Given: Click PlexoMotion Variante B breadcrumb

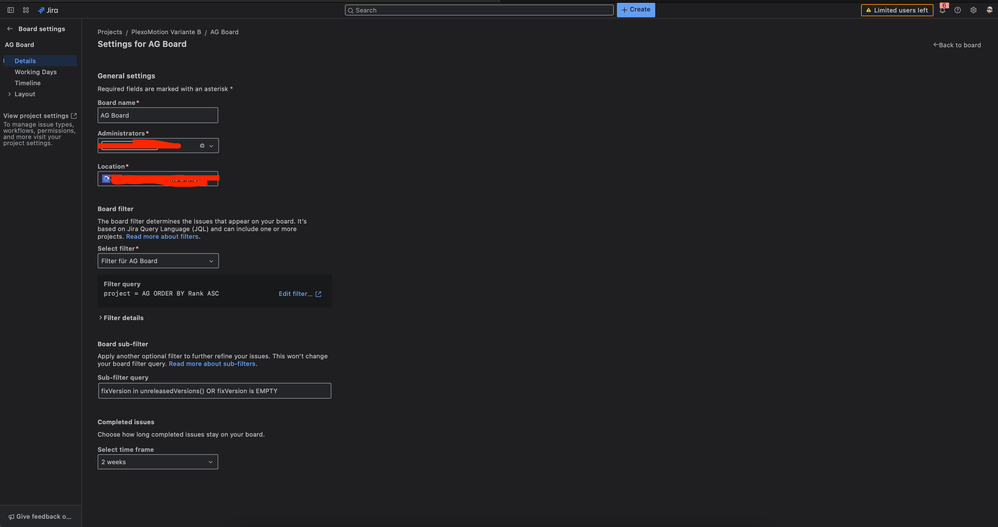Looking at the screenshot, I should click(166, 32).
